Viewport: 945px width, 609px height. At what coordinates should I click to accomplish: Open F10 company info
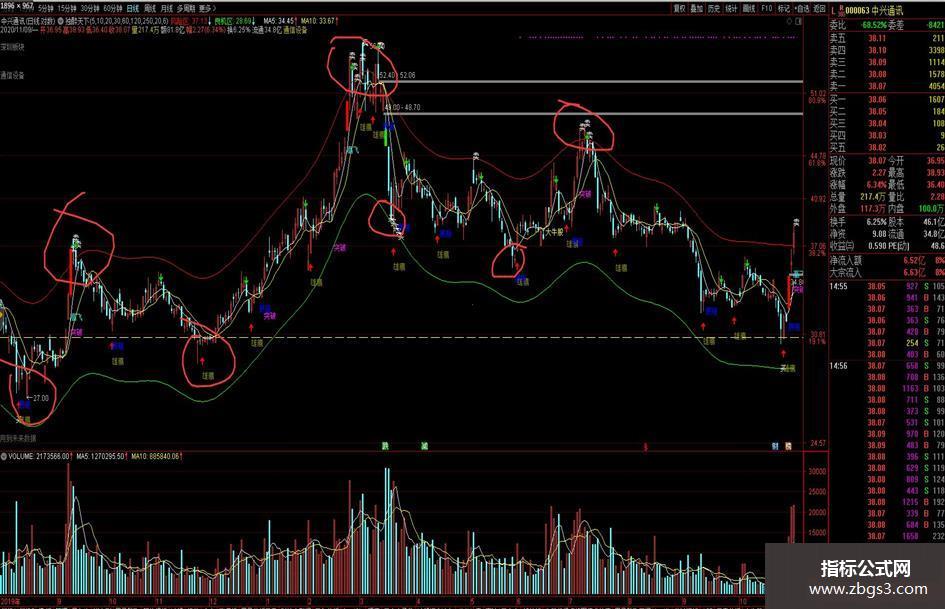pos(767,8)
